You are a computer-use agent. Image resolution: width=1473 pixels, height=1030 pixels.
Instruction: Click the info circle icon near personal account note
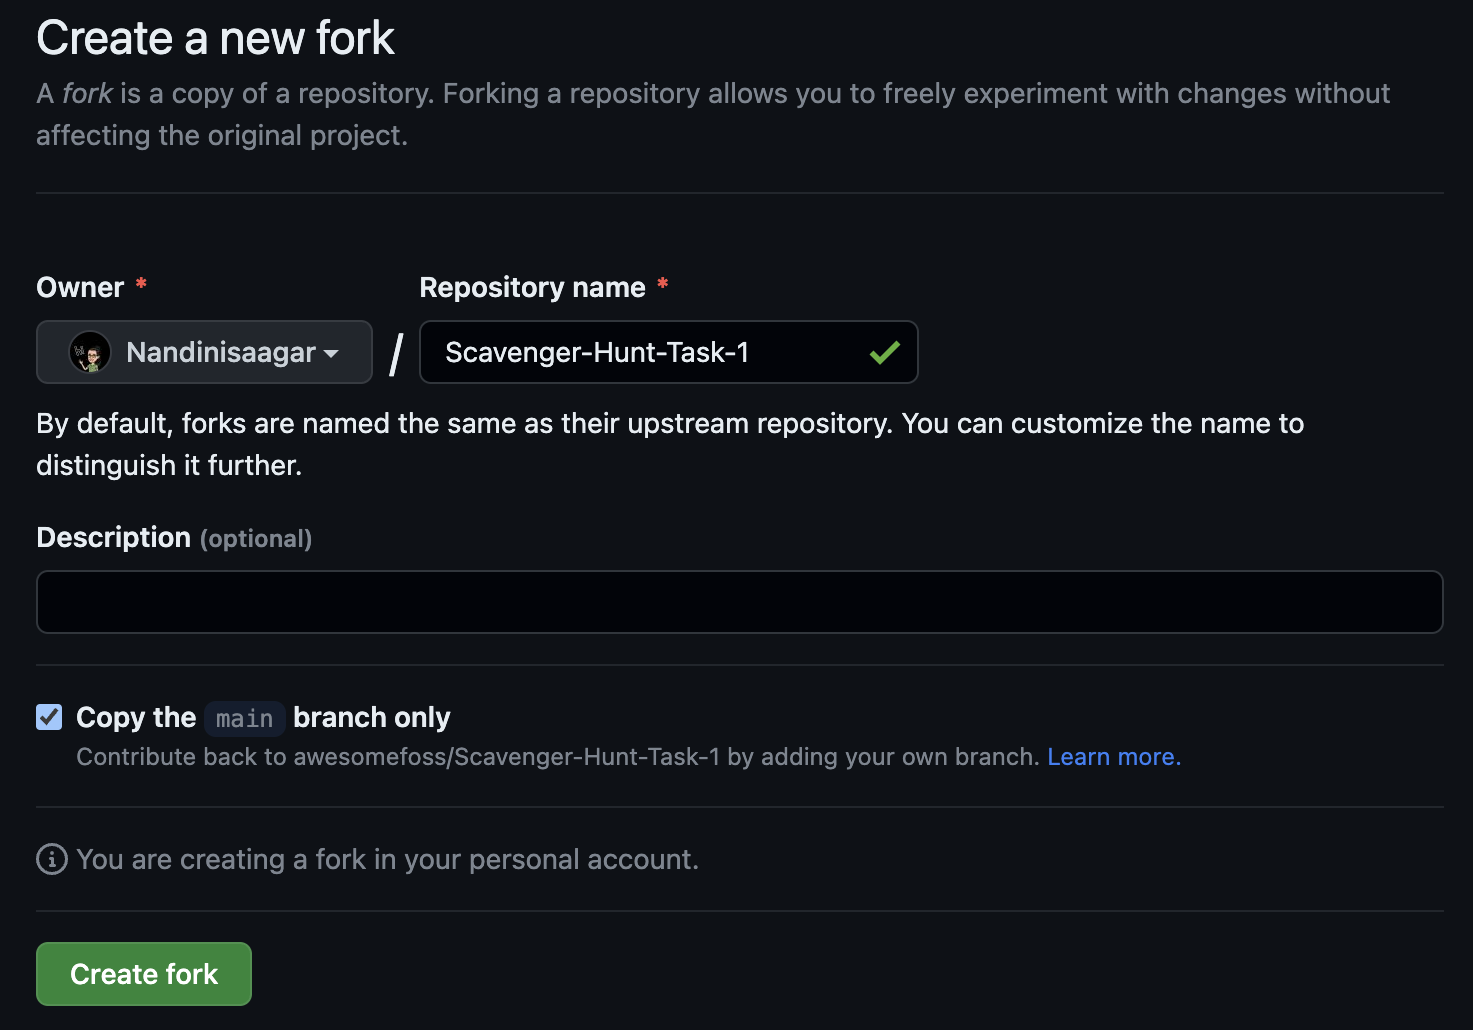51,859
